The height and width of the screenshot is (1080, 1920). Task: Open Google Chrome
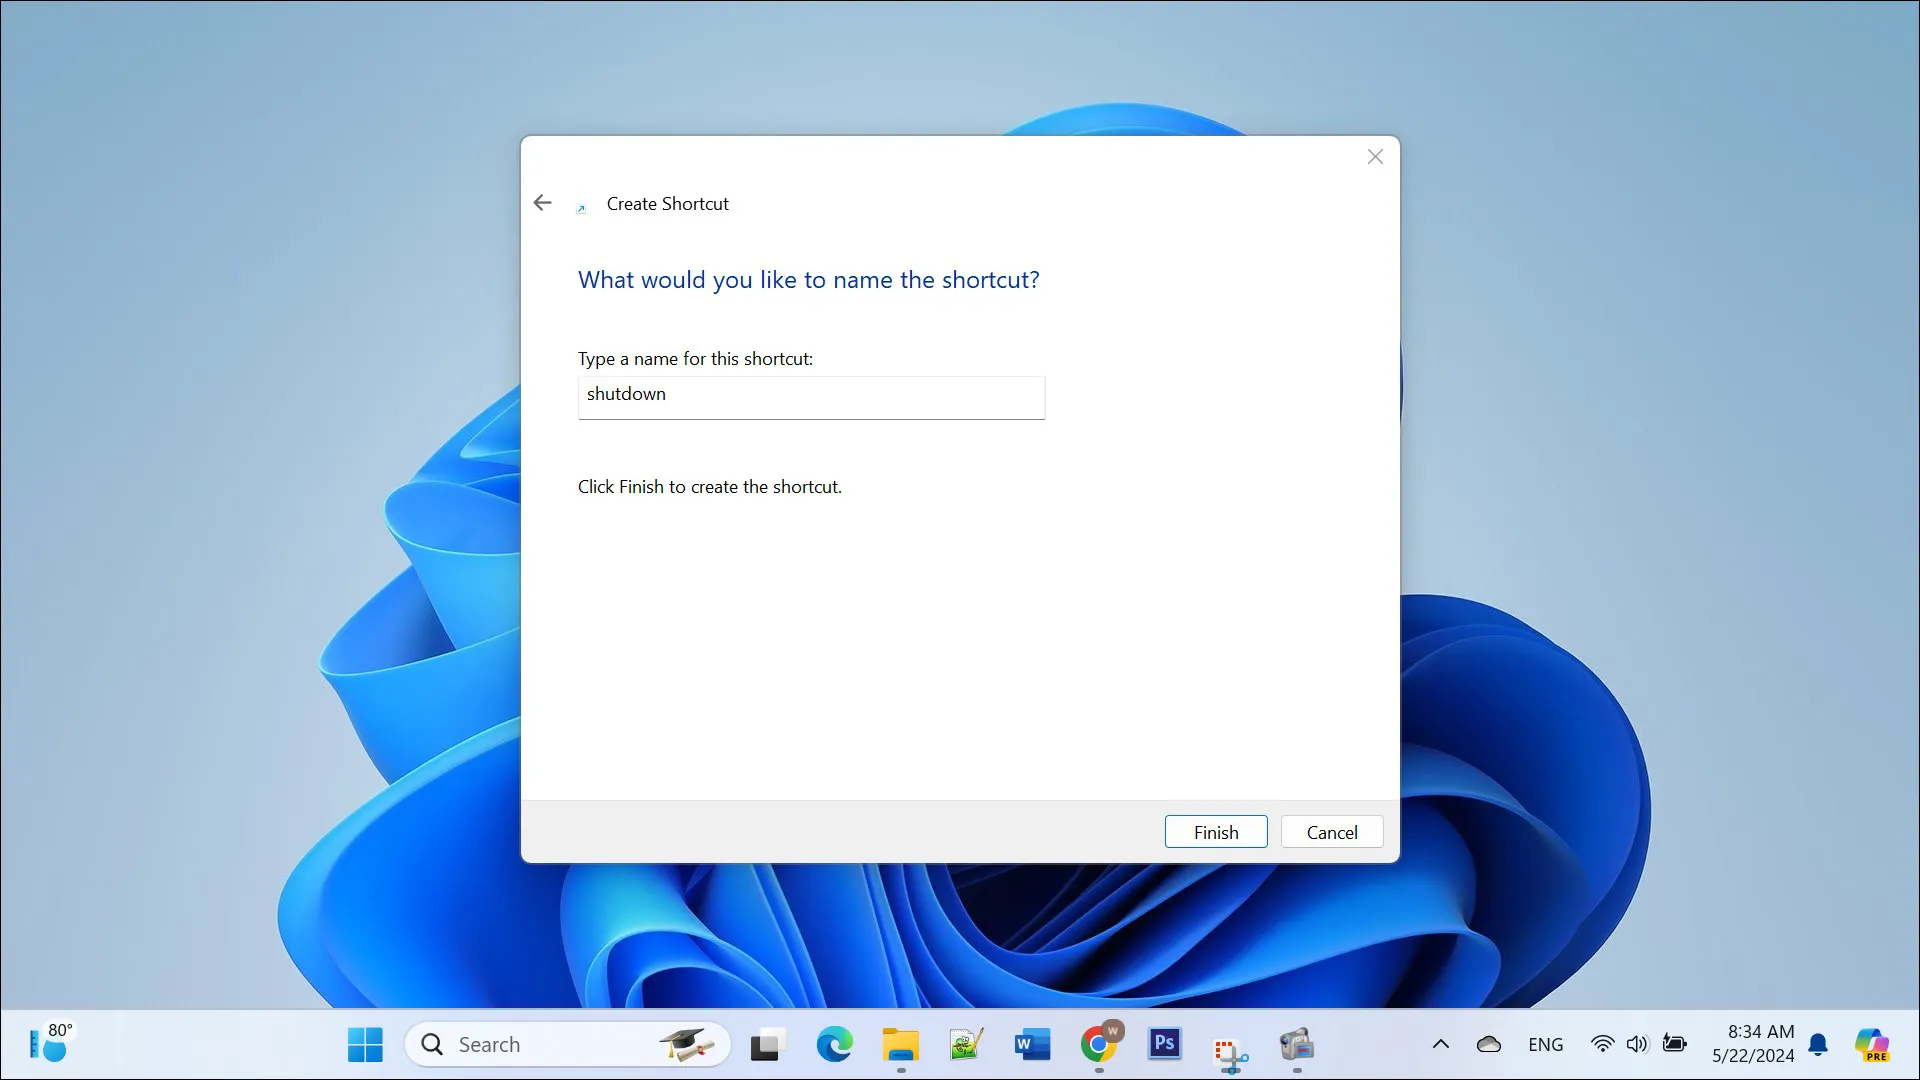click(1099, 1043)
